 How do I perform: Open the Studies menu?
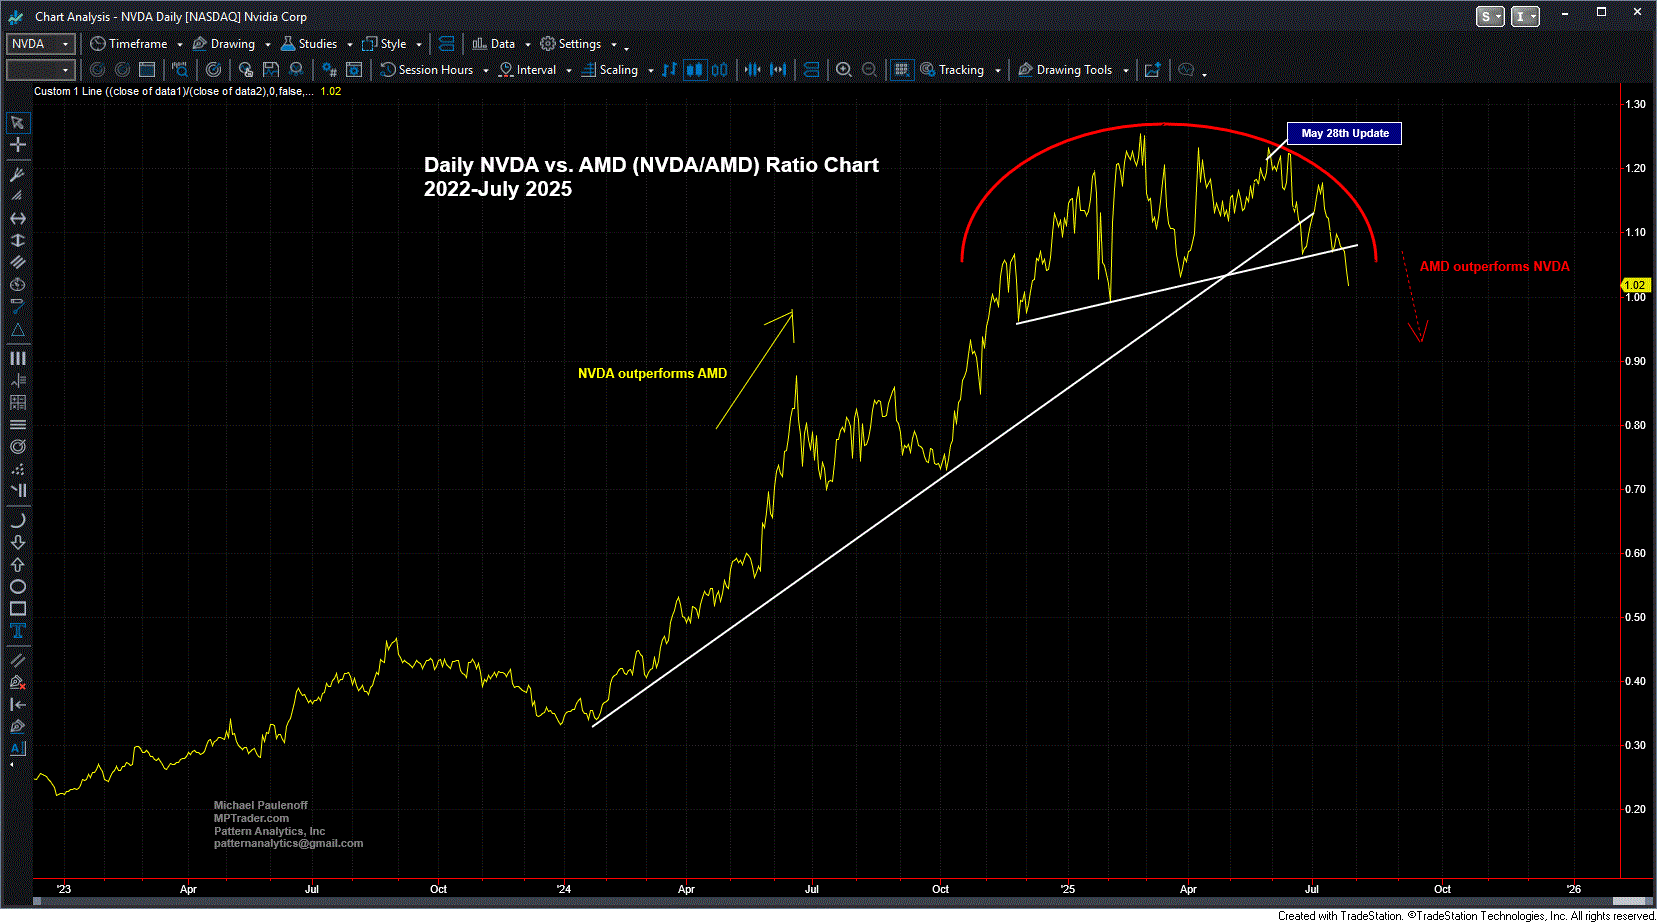click(x=309, y=44)
